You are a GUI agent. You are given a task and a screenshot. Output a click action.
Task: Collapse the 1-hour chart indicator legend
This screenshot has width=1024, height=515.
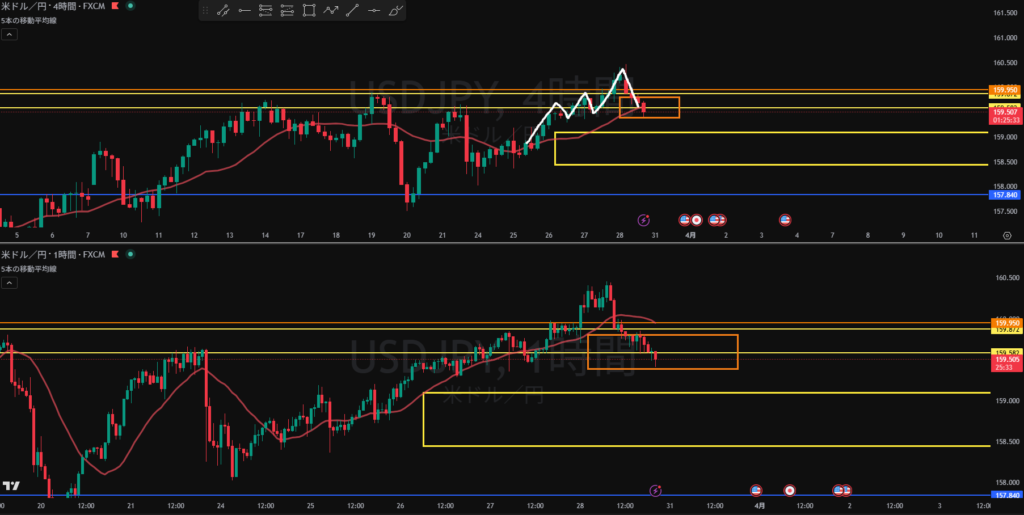tap(8, 284)
